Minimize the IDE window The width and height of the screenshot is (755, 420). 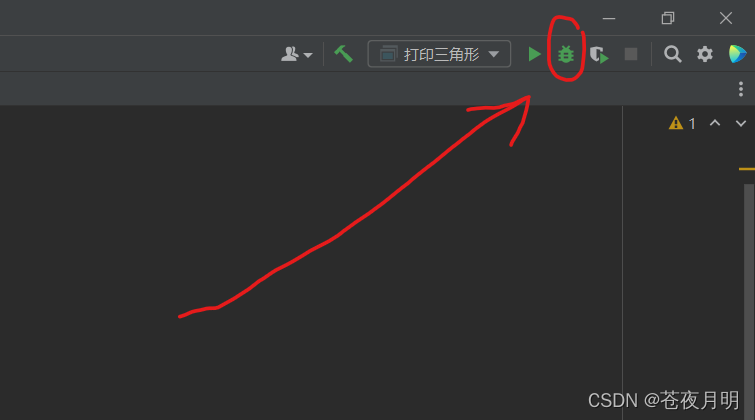coord(609,18)
